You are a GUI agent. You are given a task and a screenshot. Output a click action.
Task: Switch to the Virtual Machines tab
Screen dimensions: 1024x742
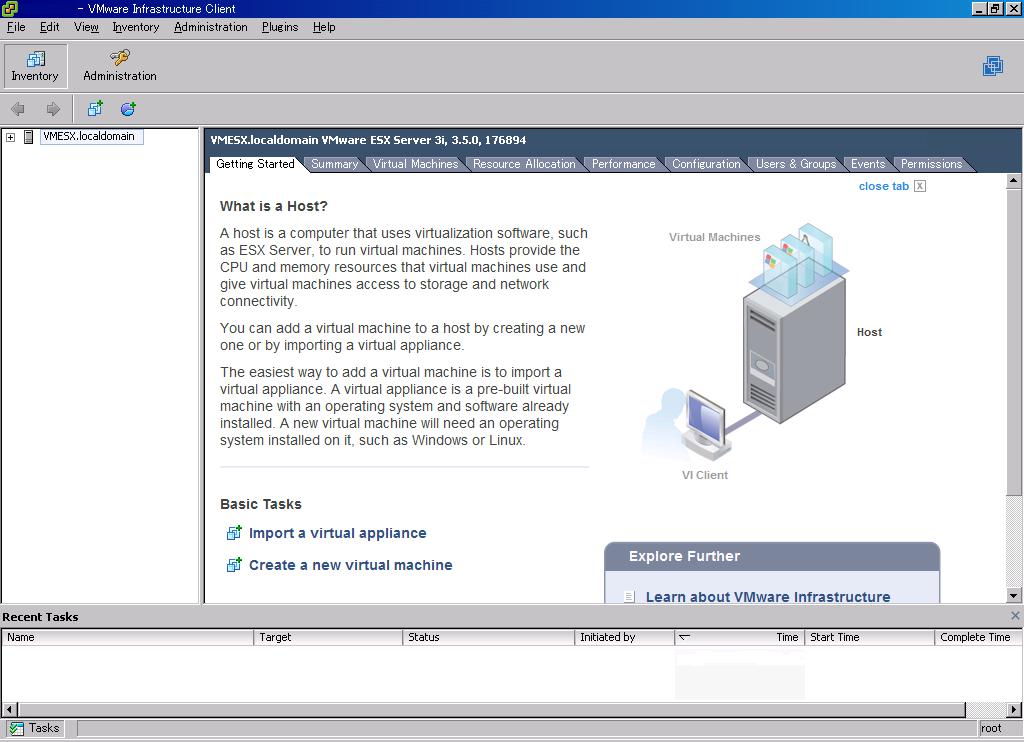[x=415, y=164]
